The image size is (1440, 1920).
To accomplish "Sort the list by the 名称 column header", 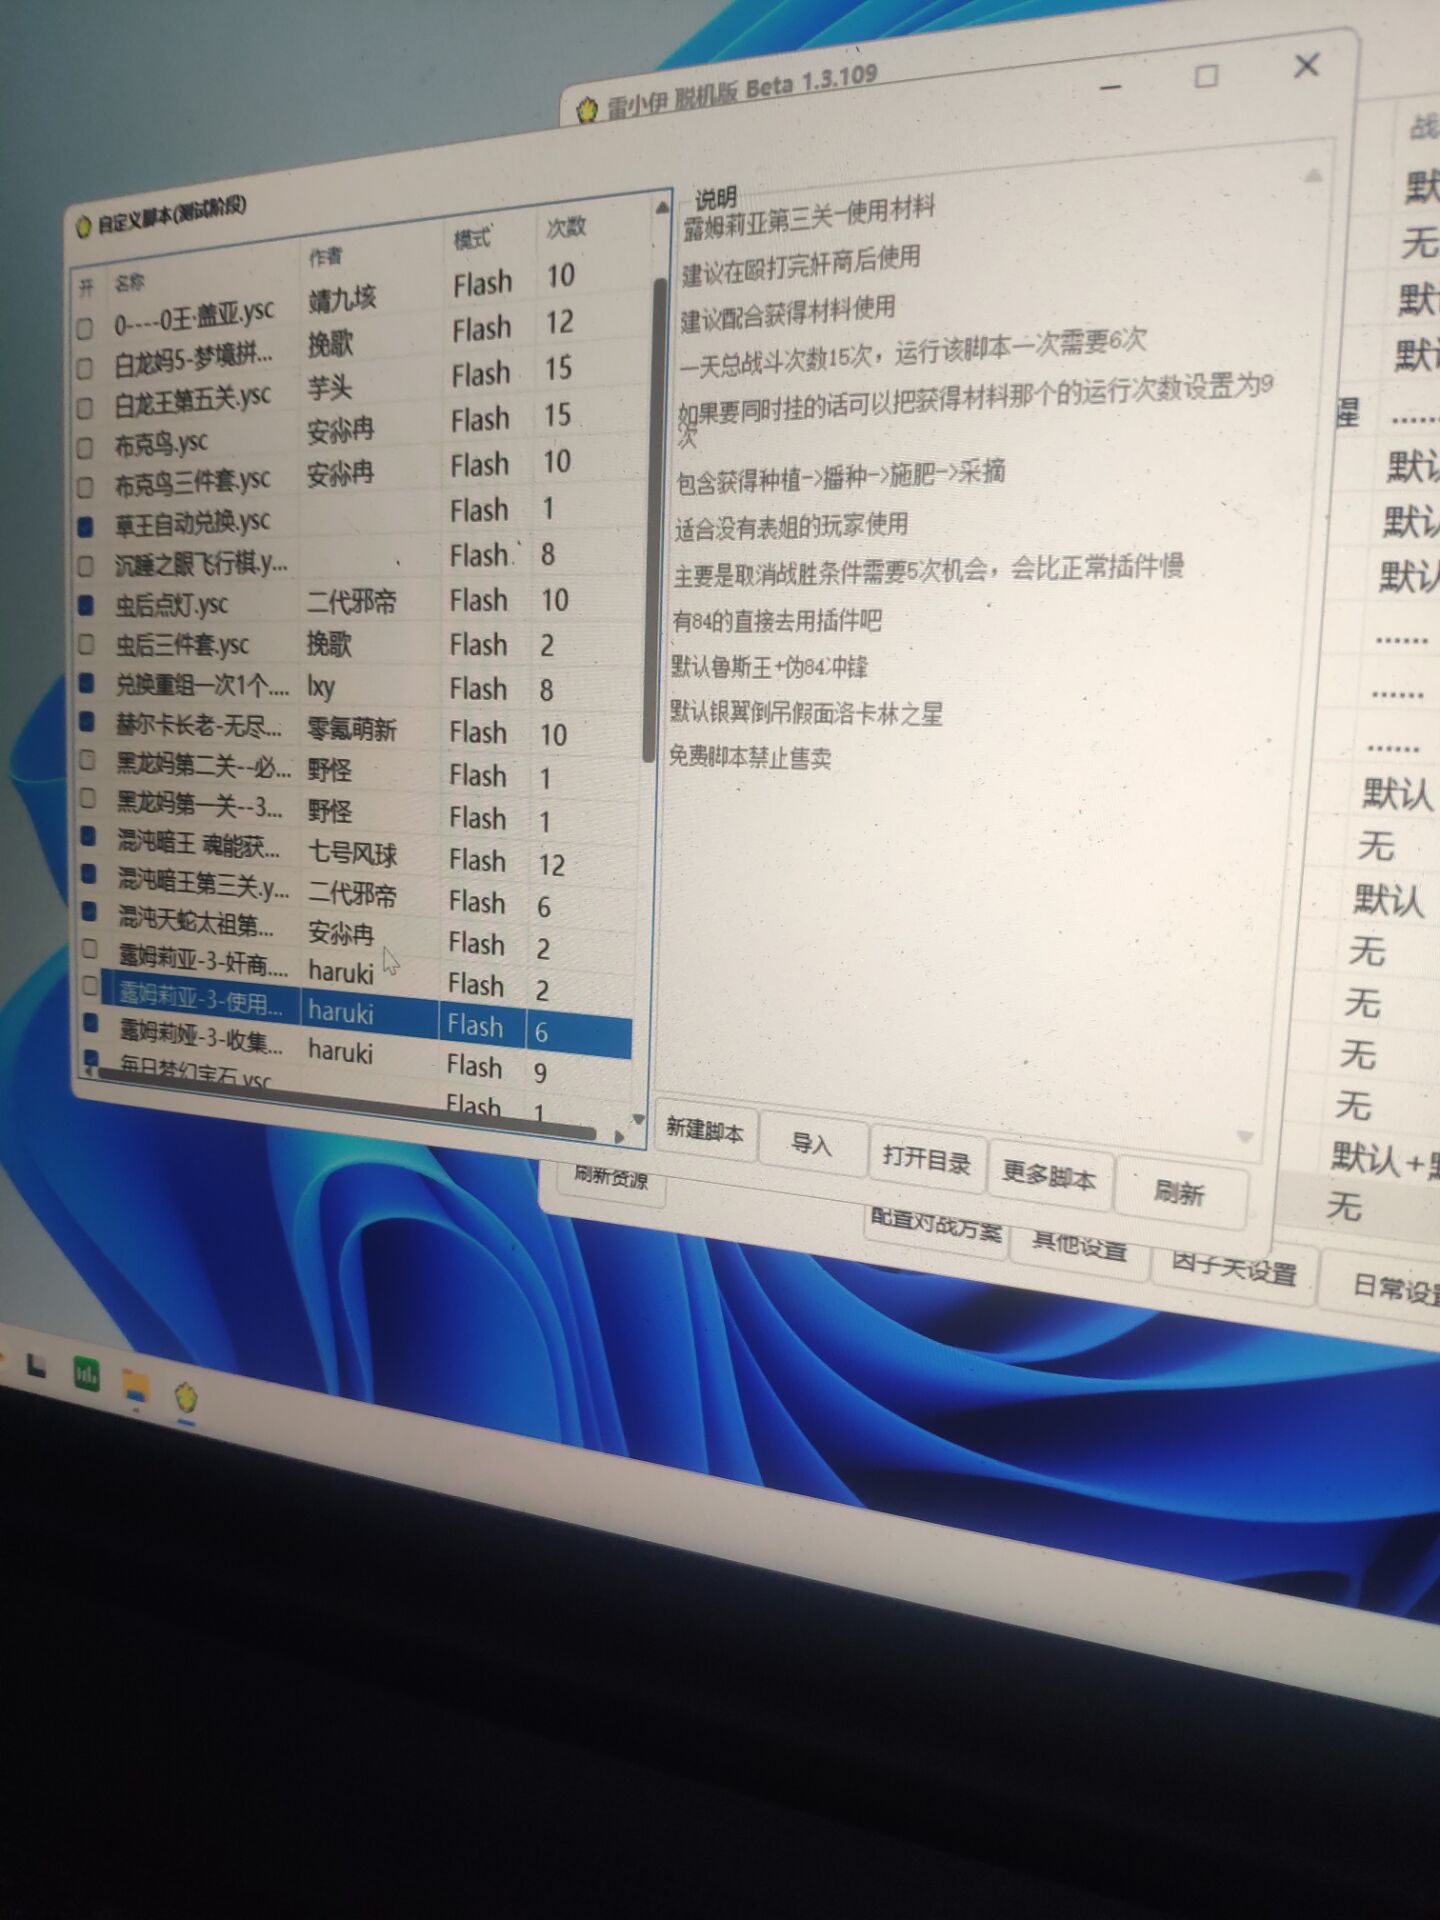I will point(130,283).
